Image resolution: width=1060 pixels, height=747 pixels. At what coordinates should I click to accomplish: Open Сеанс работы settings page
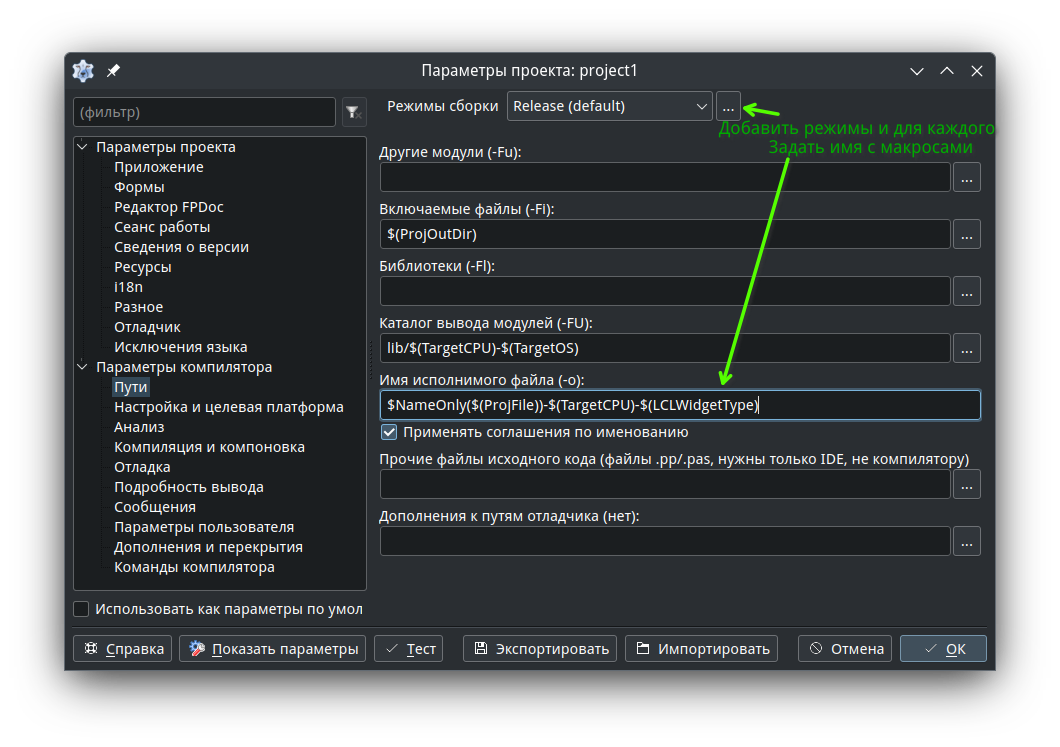(x=162, y=227)
